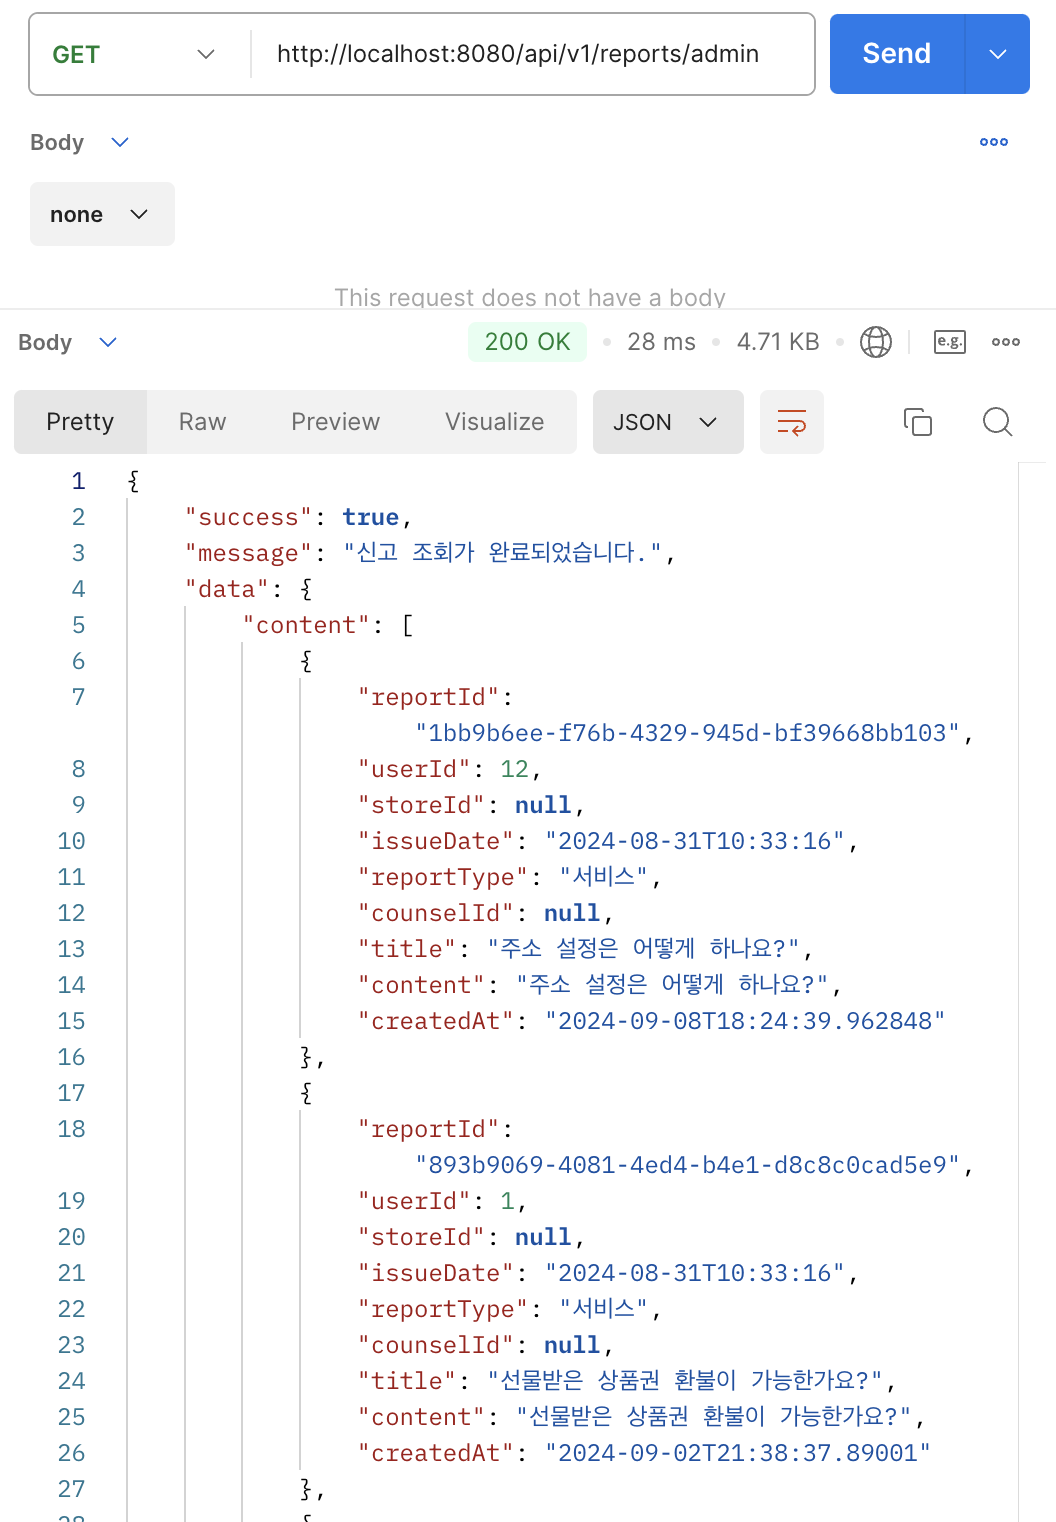Click the request URL input field
Image resolution: width=1056 pixels, height=1522 pixels.
(530, 54)
